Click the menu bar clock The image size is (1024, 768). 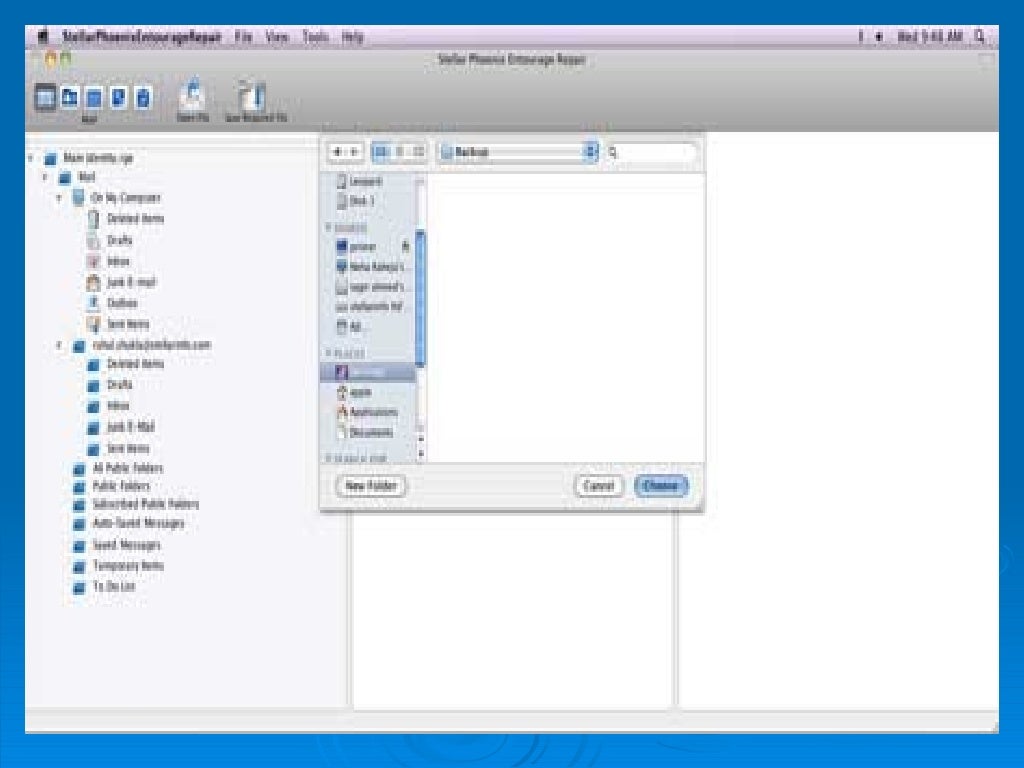[x=930, y=37]
